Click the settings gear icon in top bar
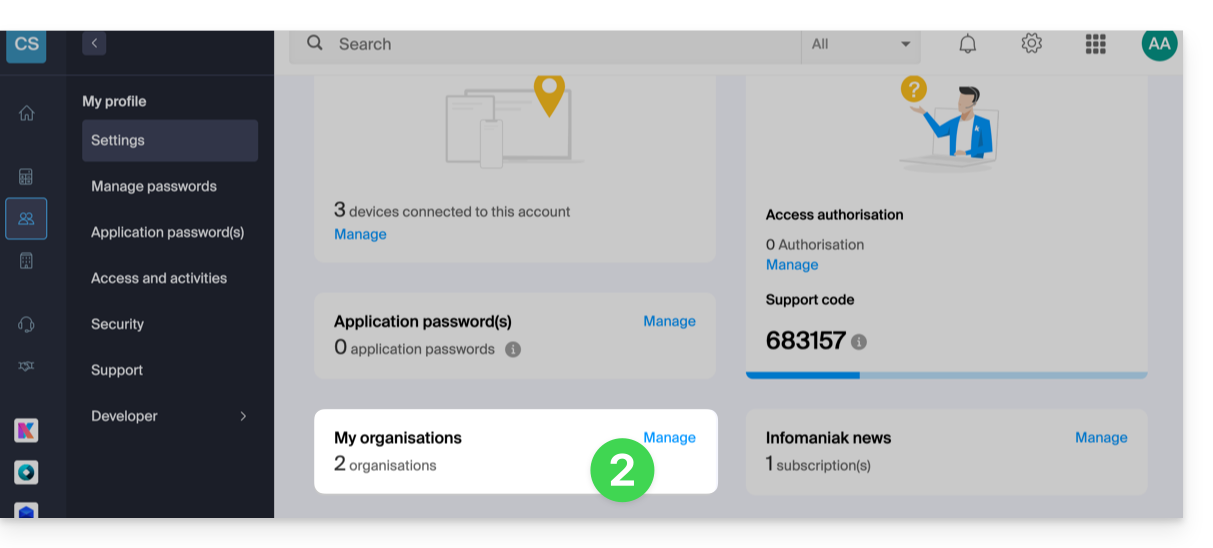Image resolution: width=1213 pixels, height=548 pixels. 1031,44
